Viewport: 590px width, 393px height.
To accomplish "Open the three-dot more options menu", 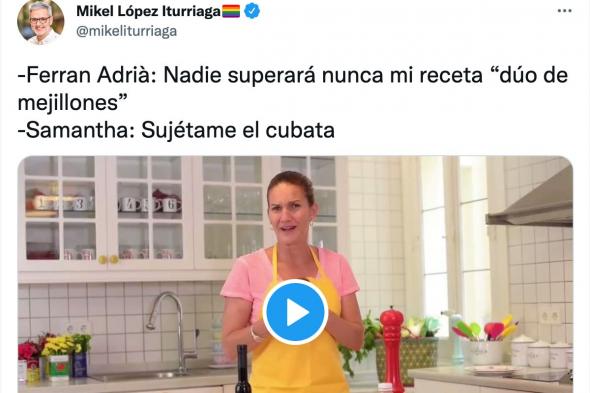I will 564,11.
